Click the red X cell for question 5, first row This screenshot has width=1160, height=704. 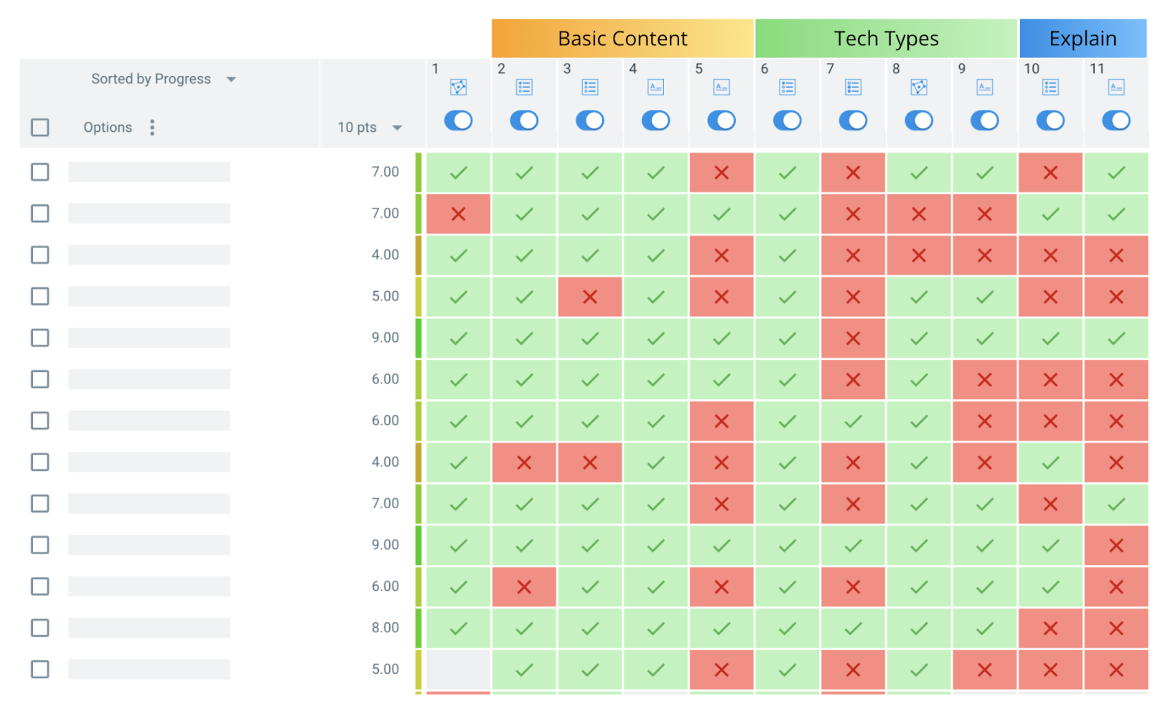721,171
